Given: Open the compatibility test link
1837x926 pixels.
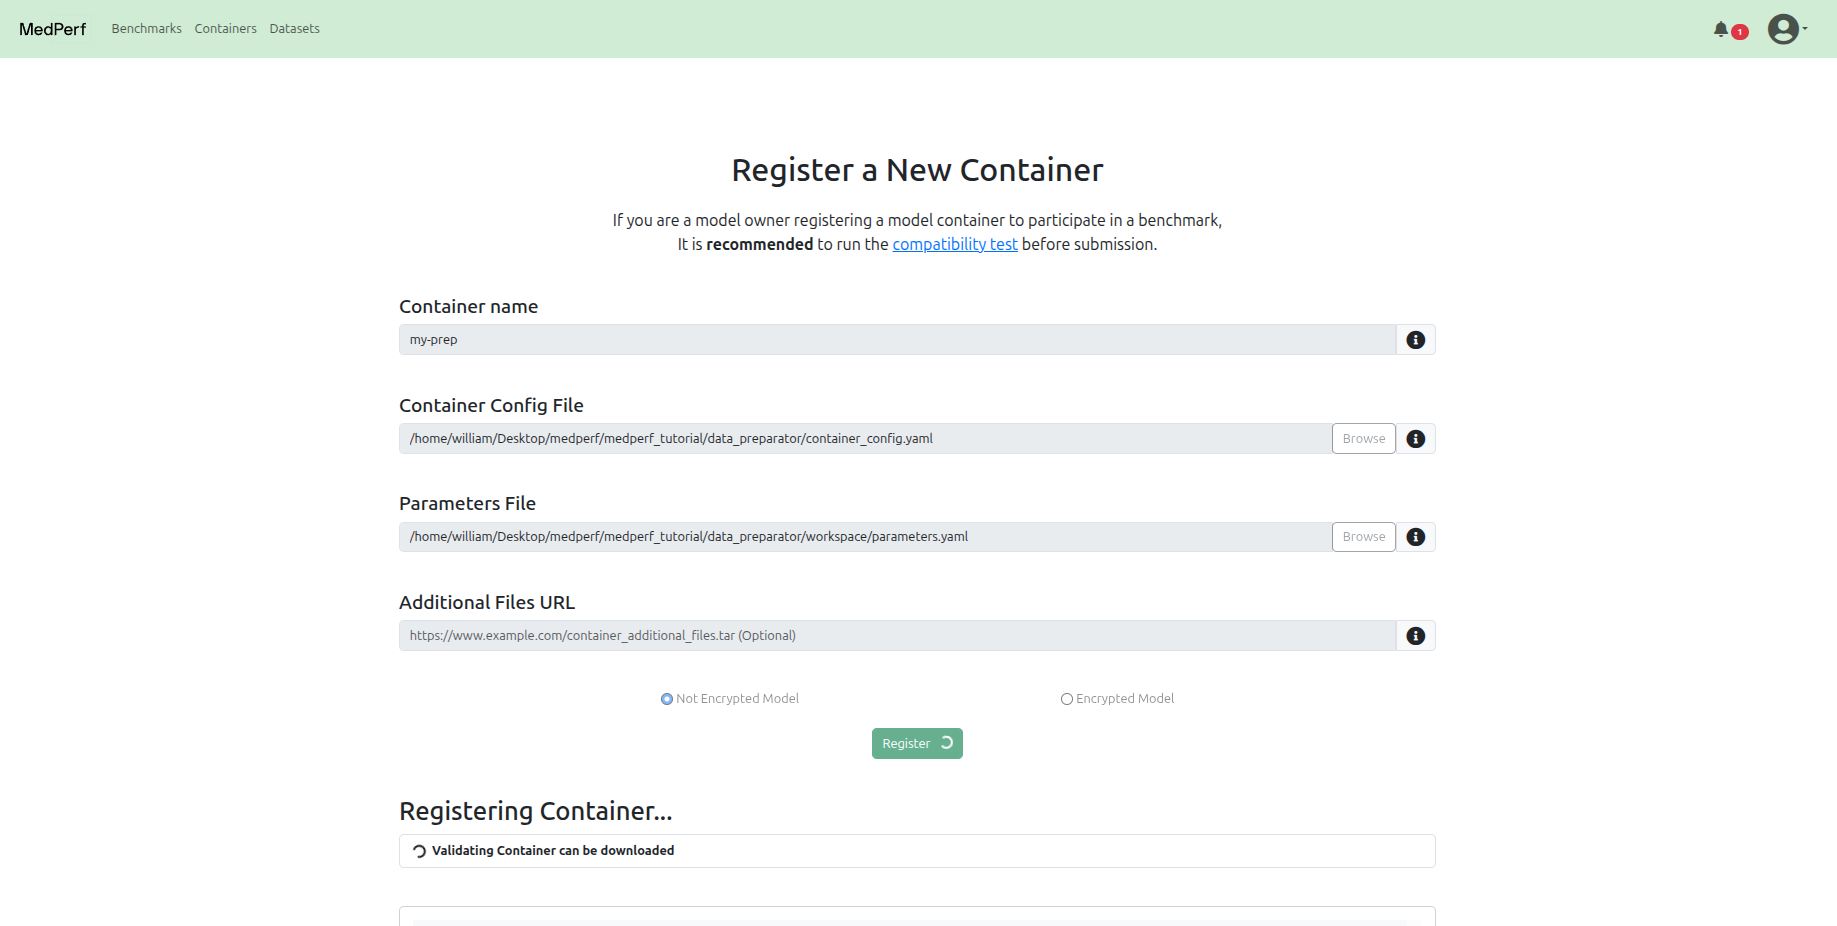Looking at the screenshot, I should [x=954, y=244].
